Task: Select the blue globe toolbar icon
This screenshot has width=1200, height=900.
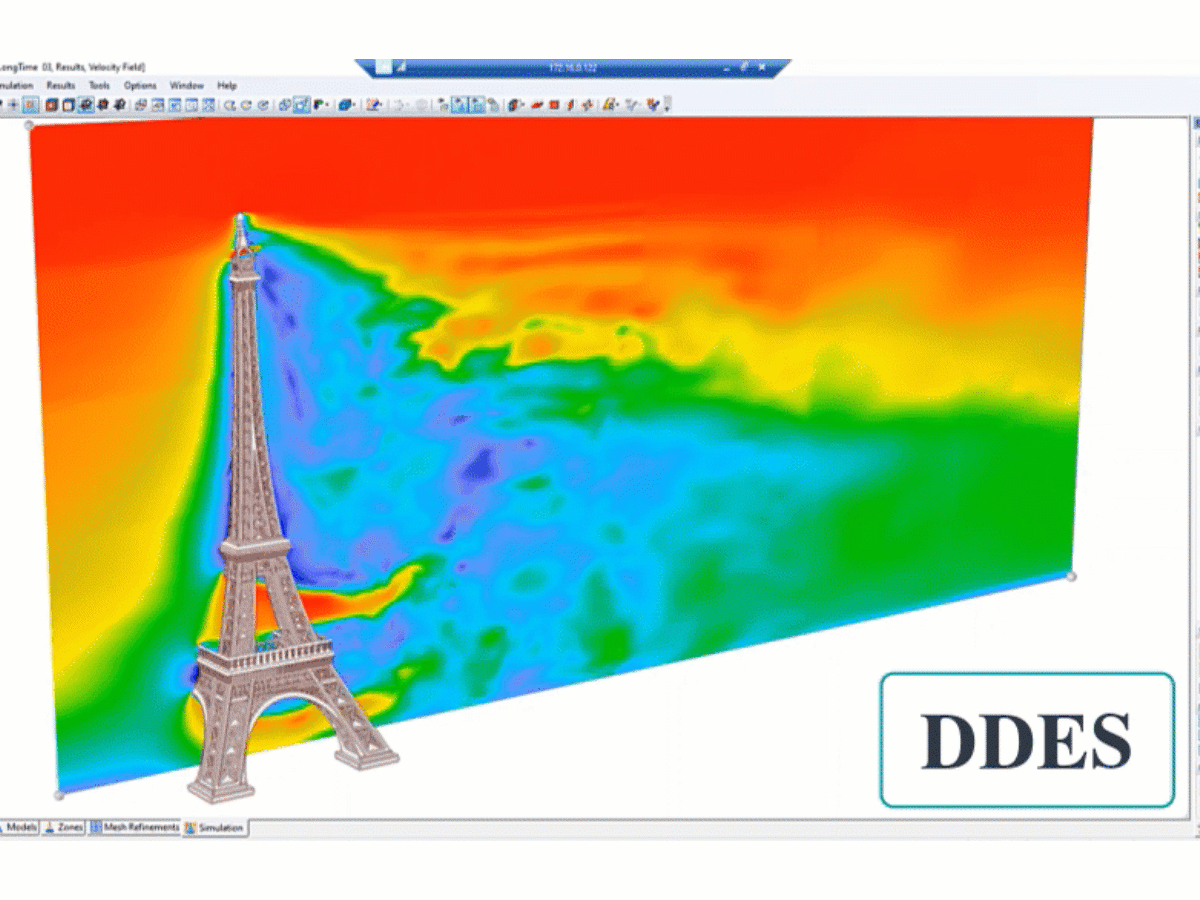Action: point(344,102)
